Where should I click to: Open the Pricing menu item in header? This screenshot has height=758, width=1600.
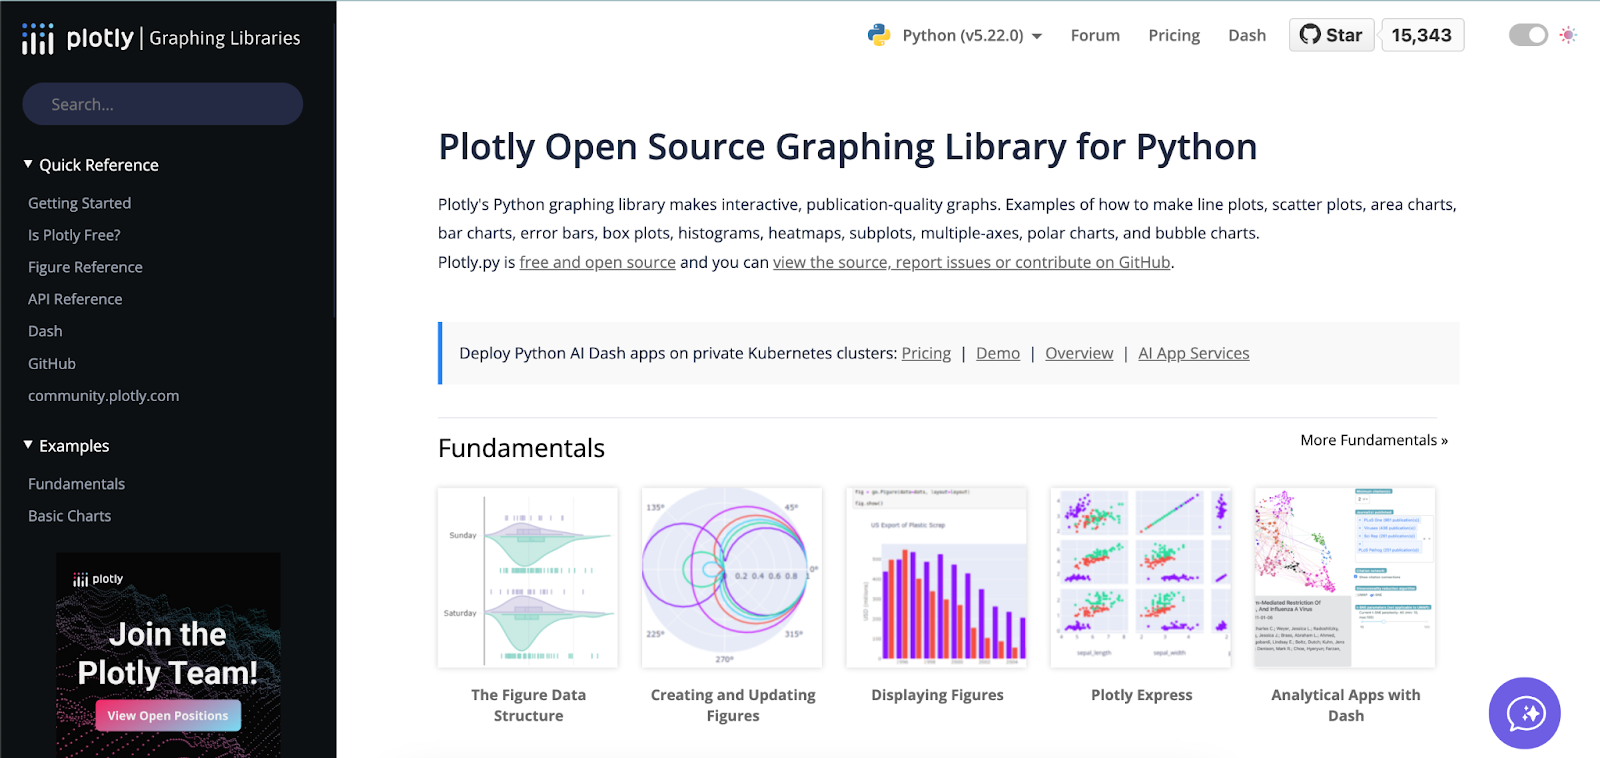tap(1174, 35)
